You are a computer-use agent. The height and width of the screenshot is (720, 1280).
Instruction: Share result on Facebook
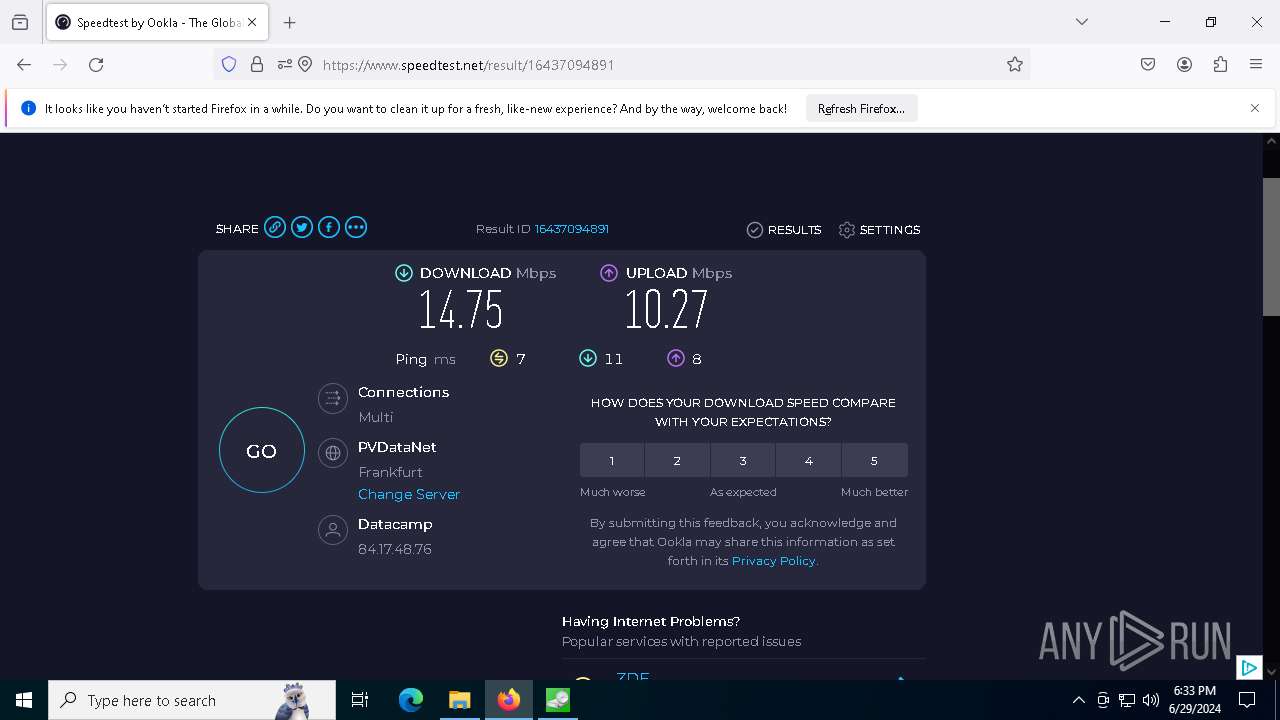pyautogui.click(x=329, y=228)
